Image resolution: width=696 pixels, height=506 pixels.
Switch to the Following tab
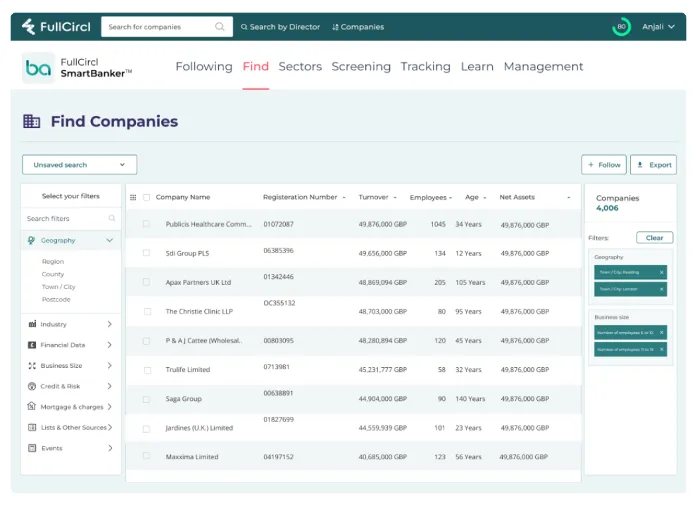204,67
